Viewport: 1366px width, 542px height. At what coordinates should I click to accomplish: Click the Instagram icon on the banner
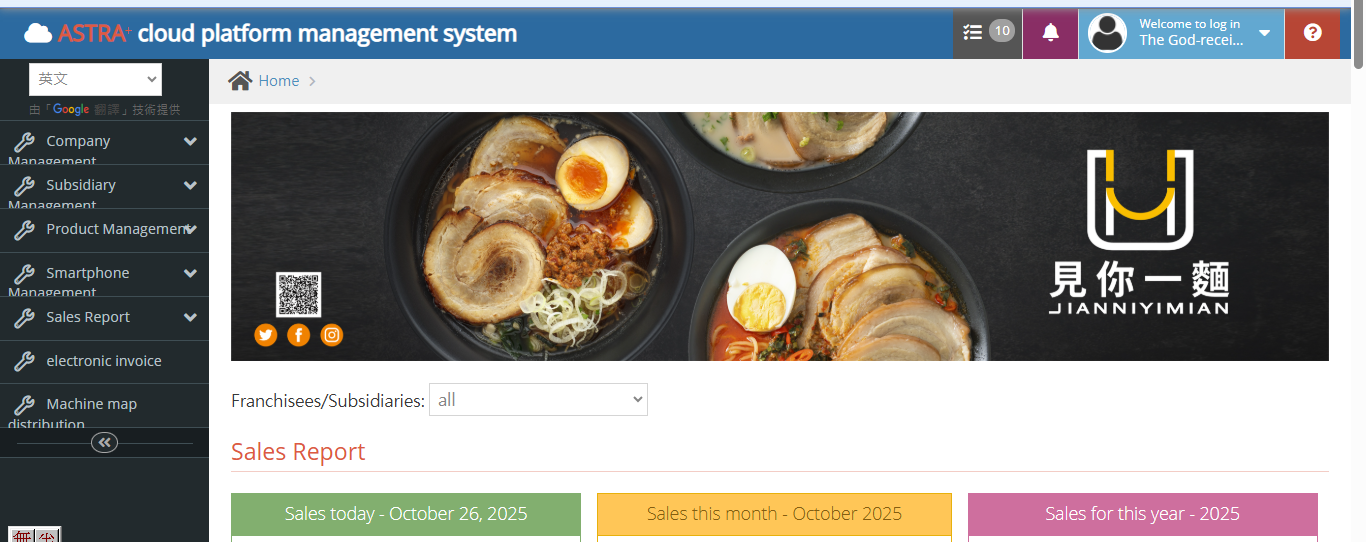point(332,335)
